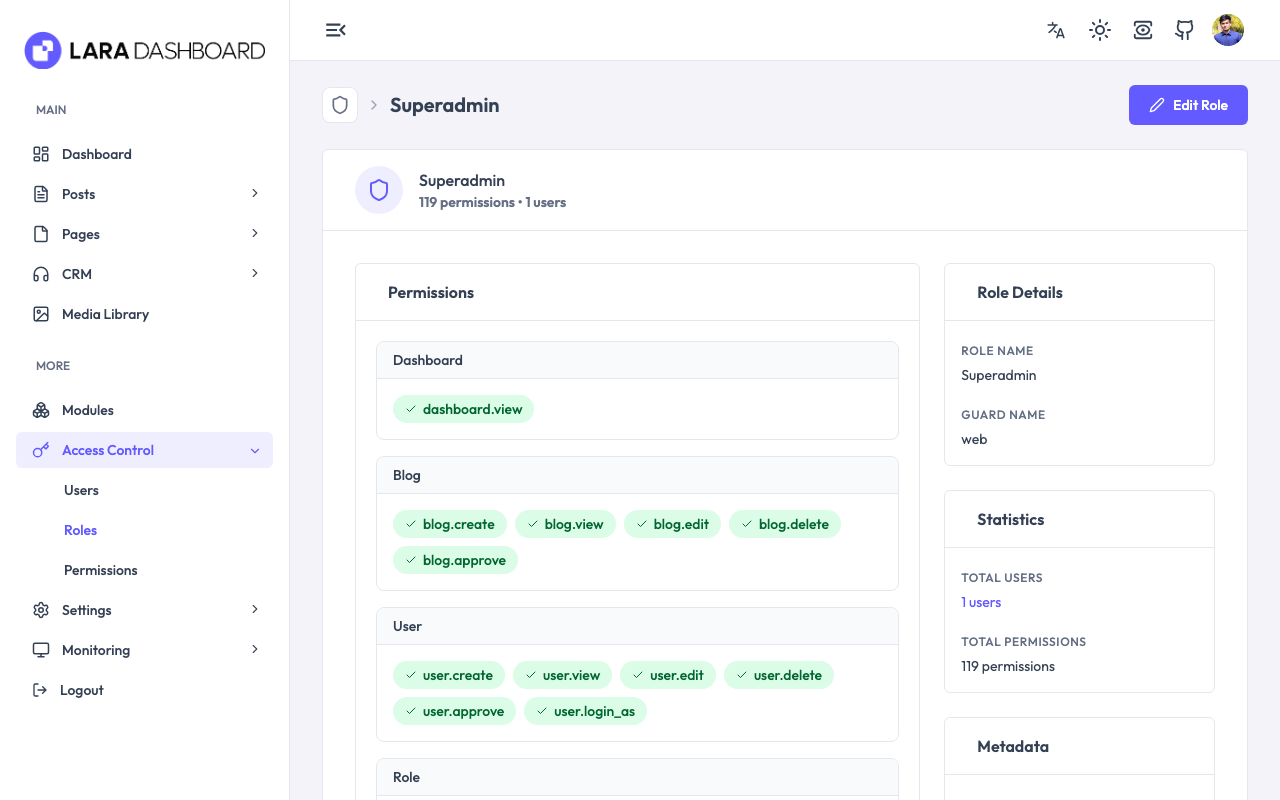Open the '1 users' link in Statistics
This screenshot has width=1280, height=800.
[981, 602]
